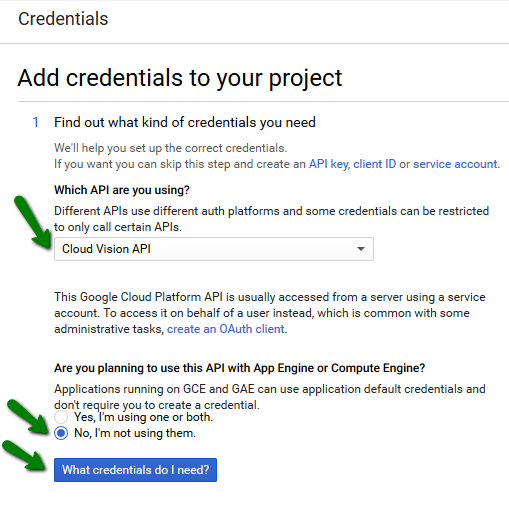Click the App Engine or Compute Engine question
This screenshot has width=509, height=506.
click(239, 368)
